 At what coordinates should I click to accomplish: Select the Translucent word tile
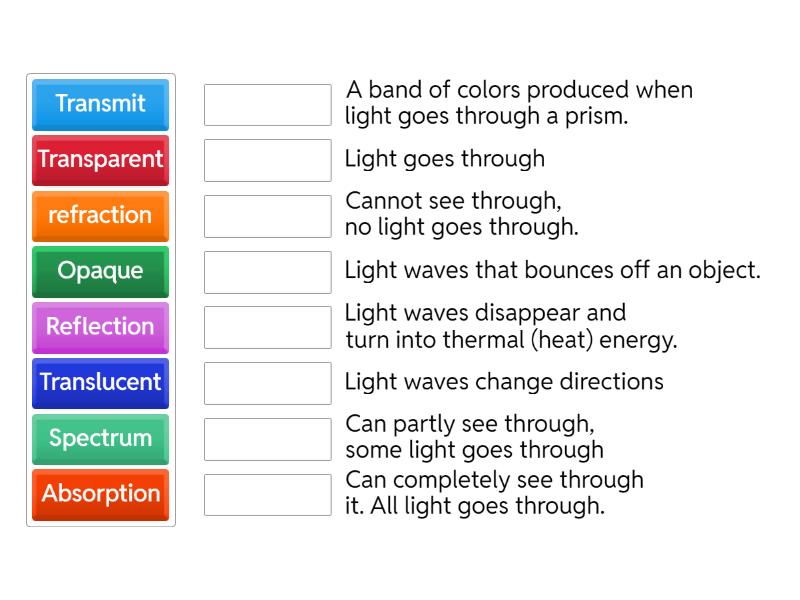coord(99,383)
